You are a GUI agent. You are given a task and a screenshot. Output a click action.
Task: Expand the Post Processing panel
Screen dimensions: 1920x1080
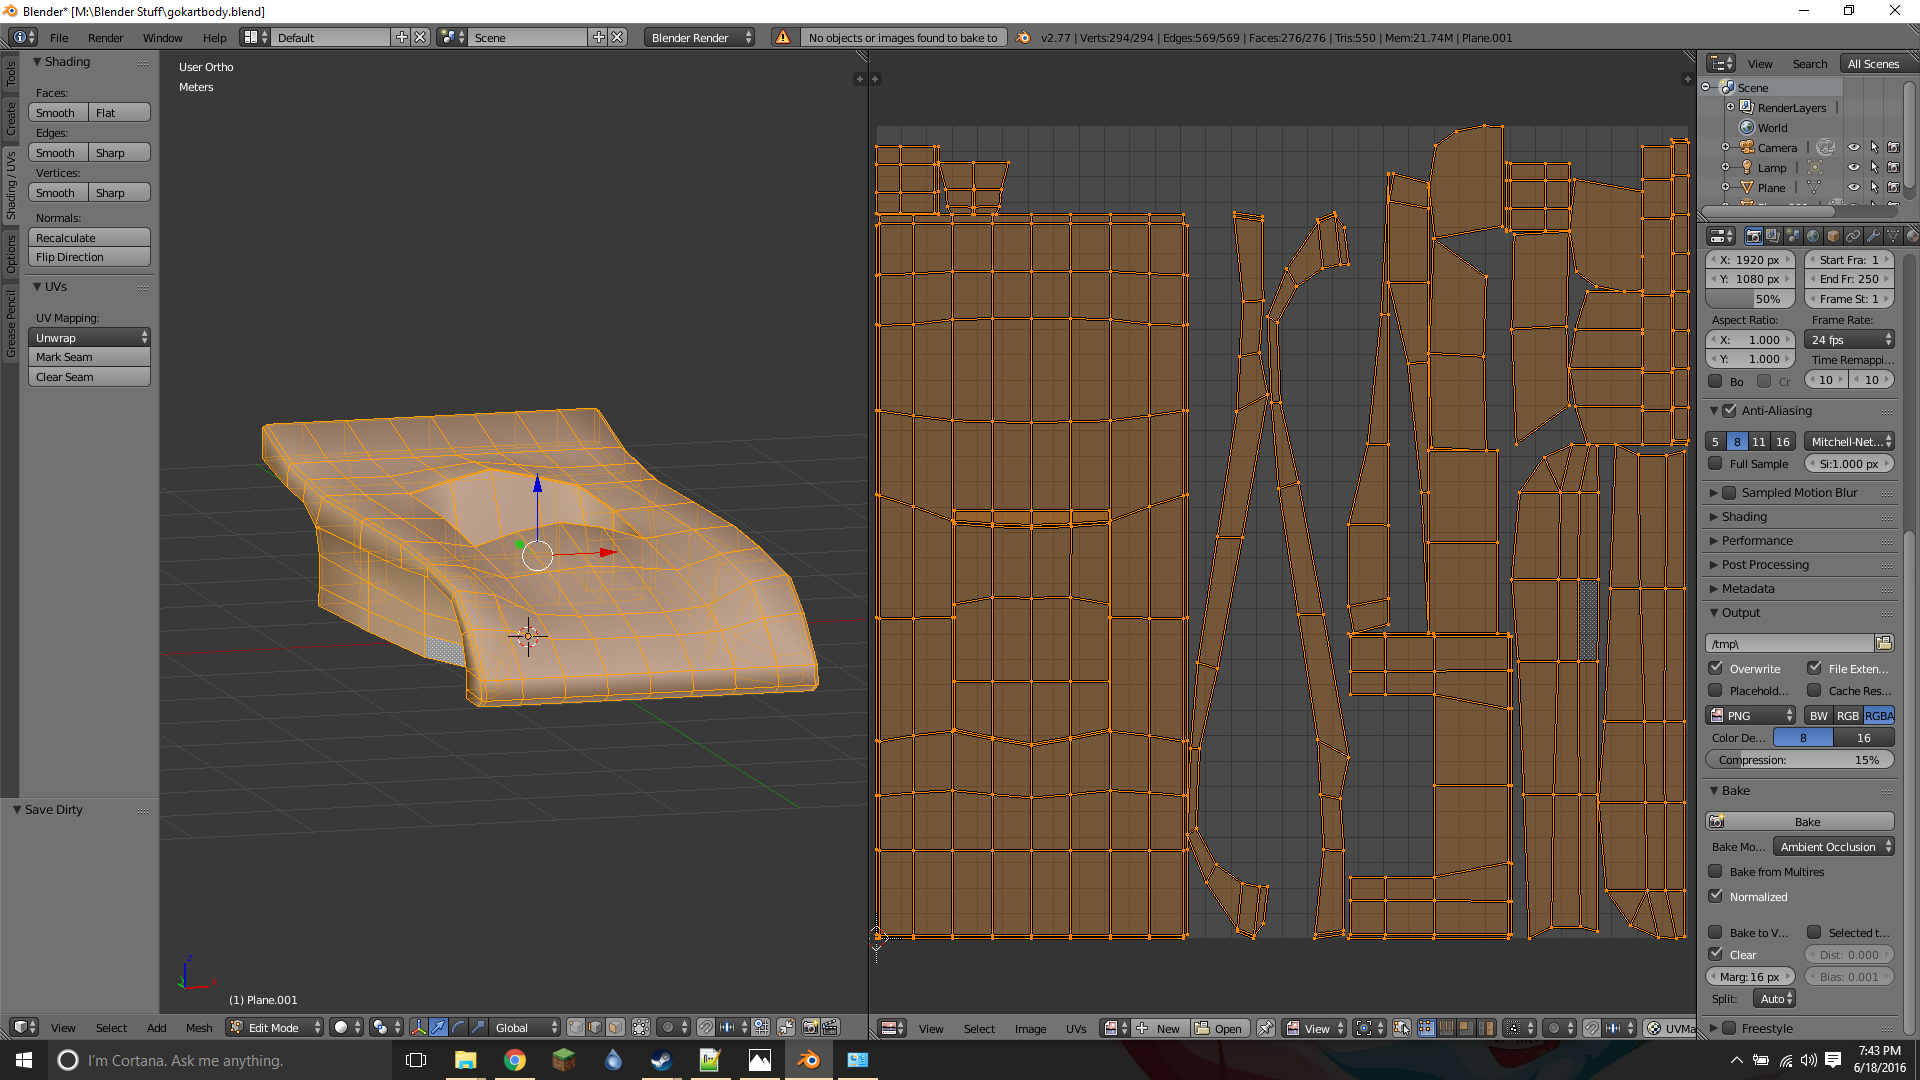point(1764,564)
